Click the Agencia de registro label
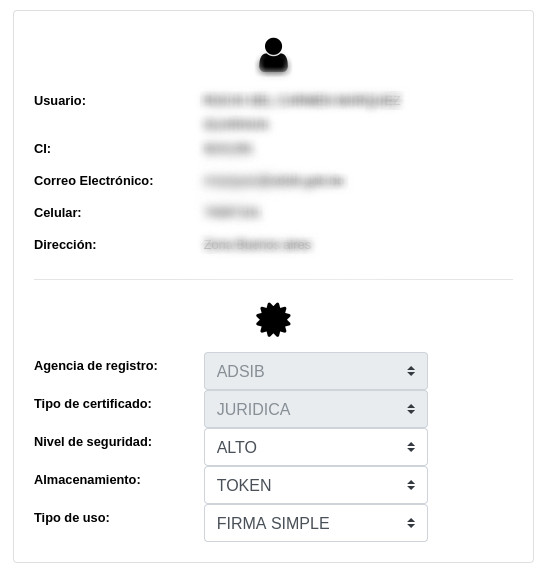The width and height of the screenshot is (541, 572). (x=96, y=366)
